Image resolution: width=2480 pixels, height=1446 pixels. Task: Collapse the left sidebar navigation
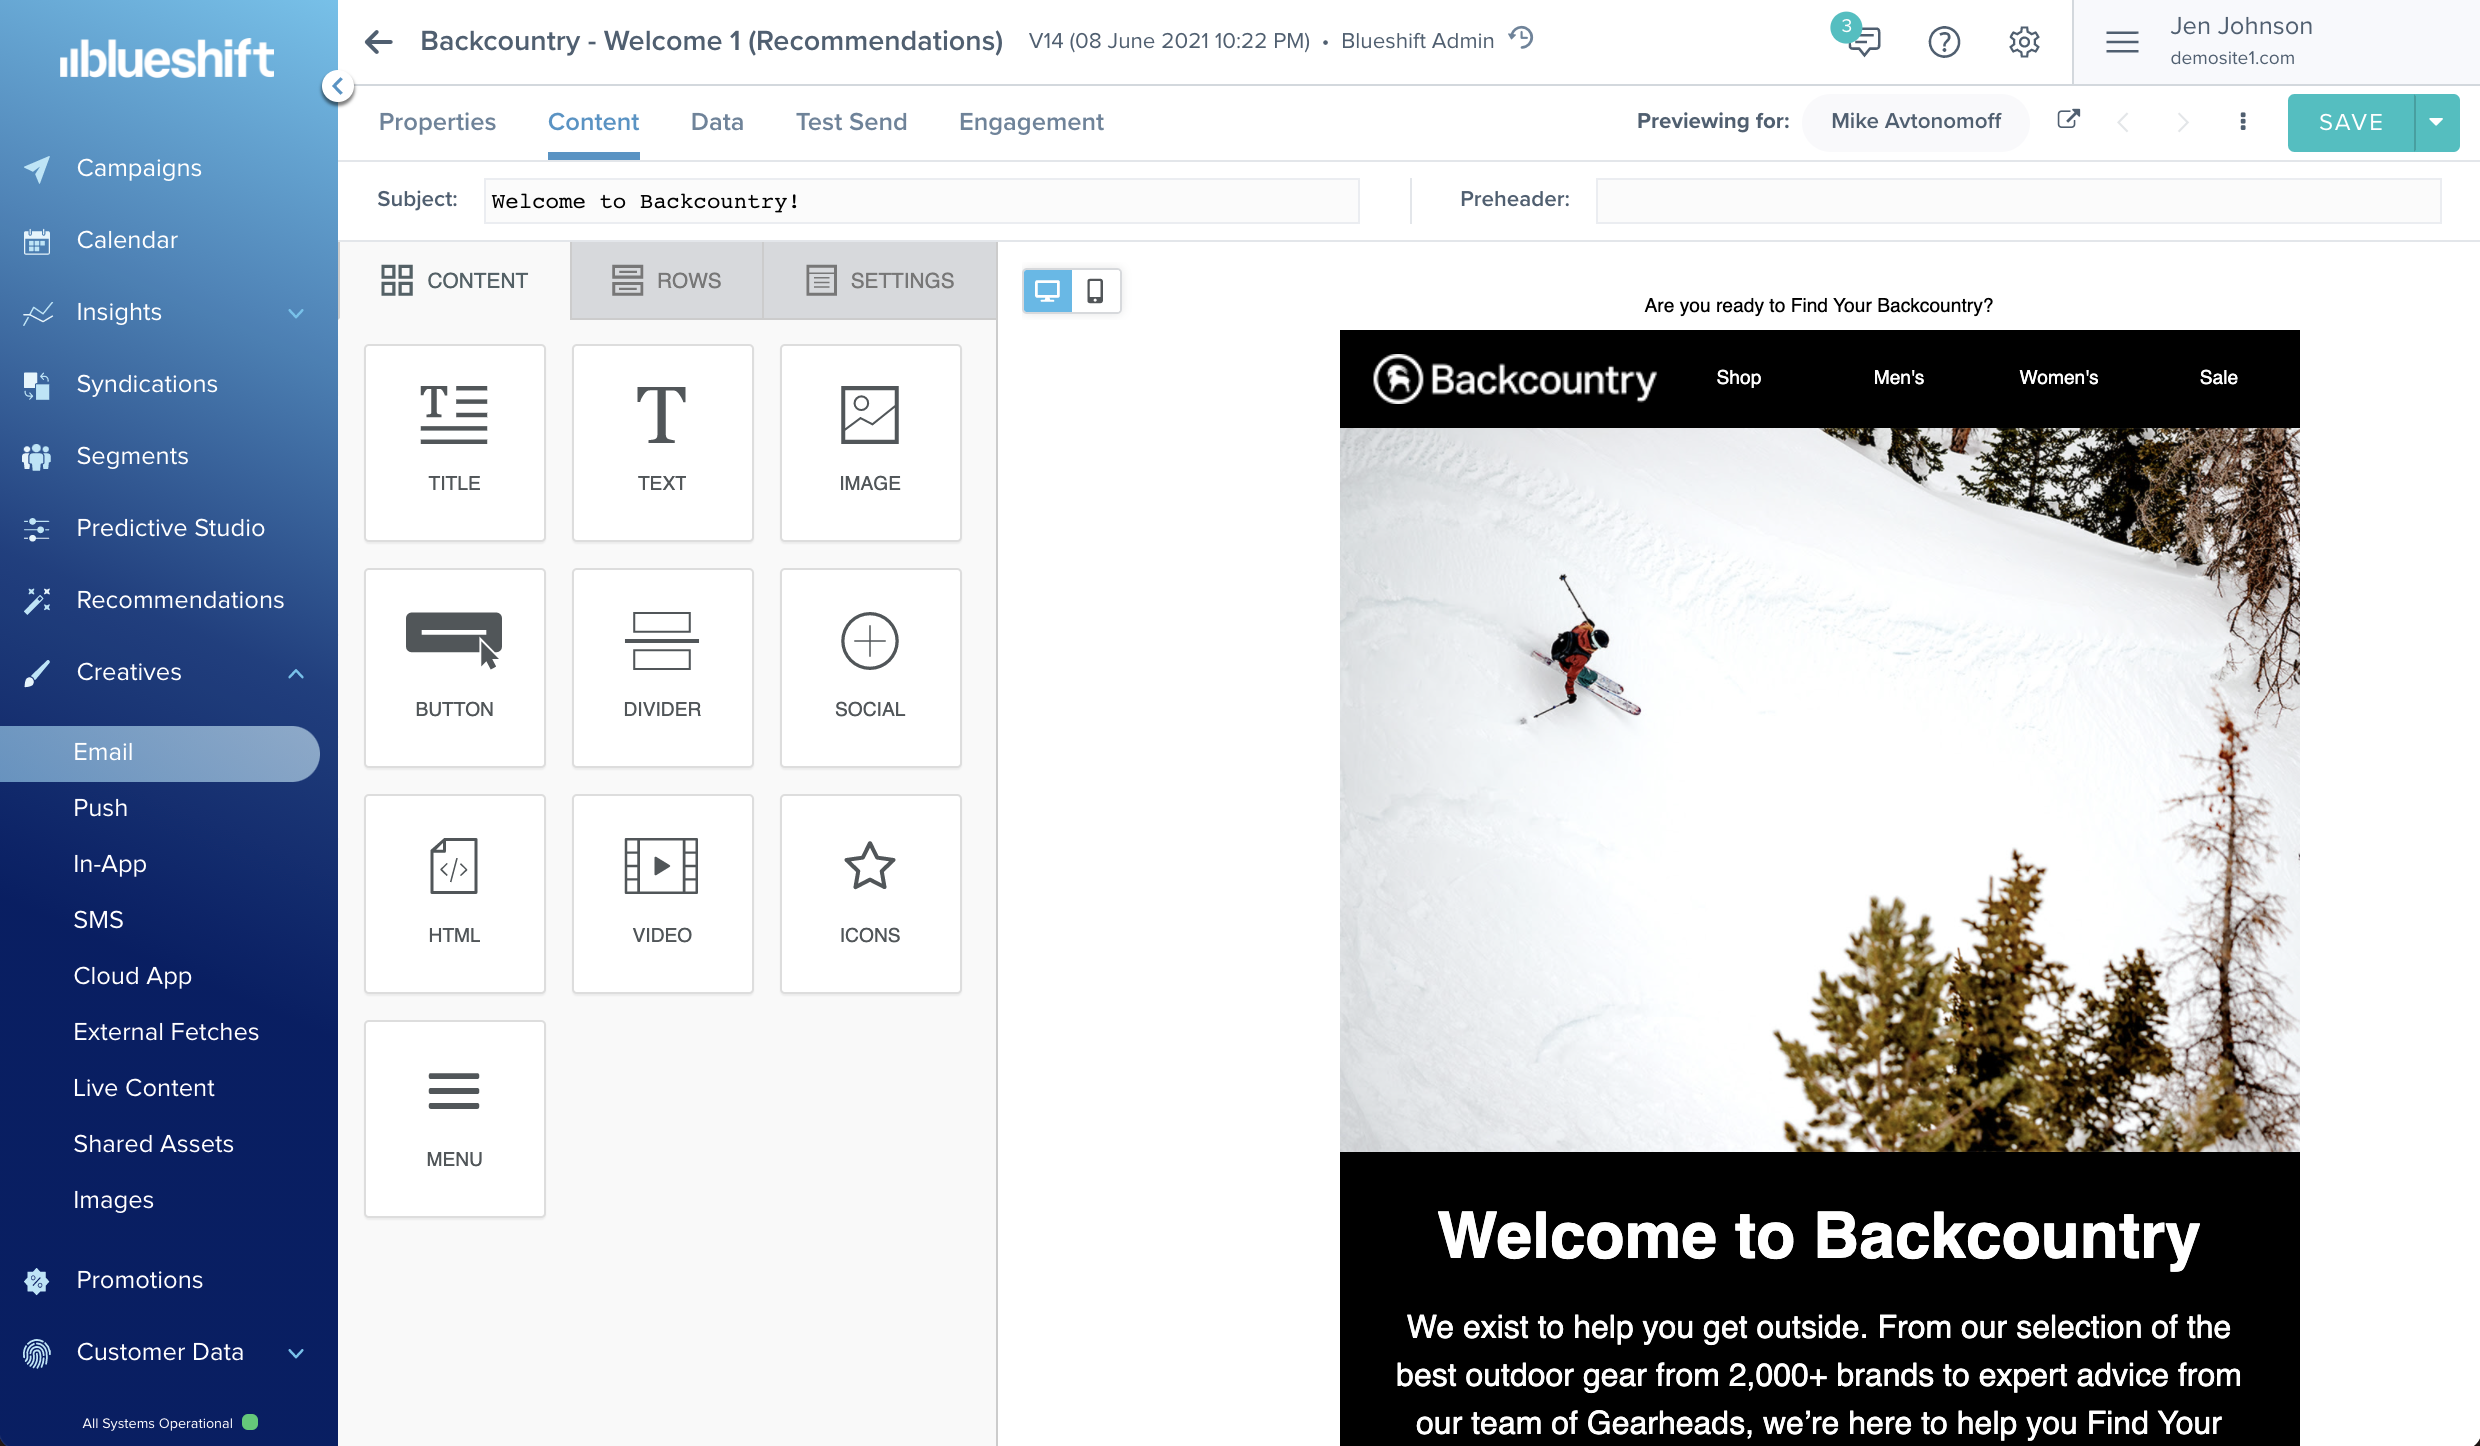[338, 87]
